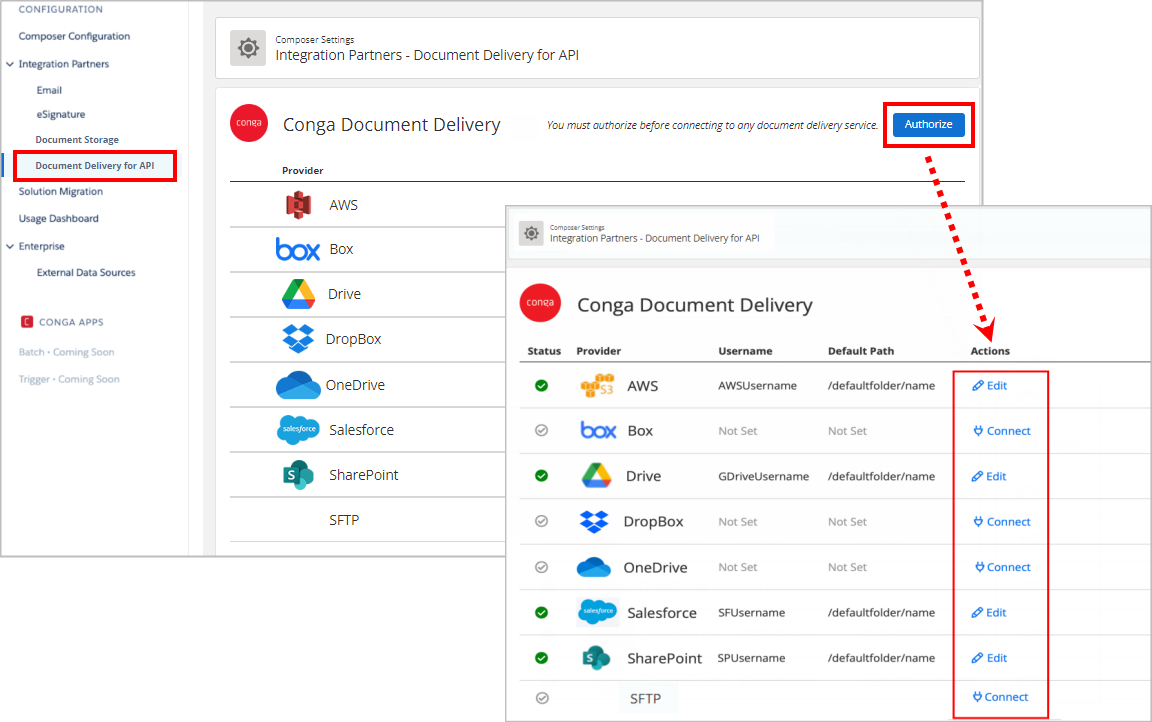This screenshot has height=722, width=1152.
Task: Click the Conga Apps icon
Action: click(27, 322)
